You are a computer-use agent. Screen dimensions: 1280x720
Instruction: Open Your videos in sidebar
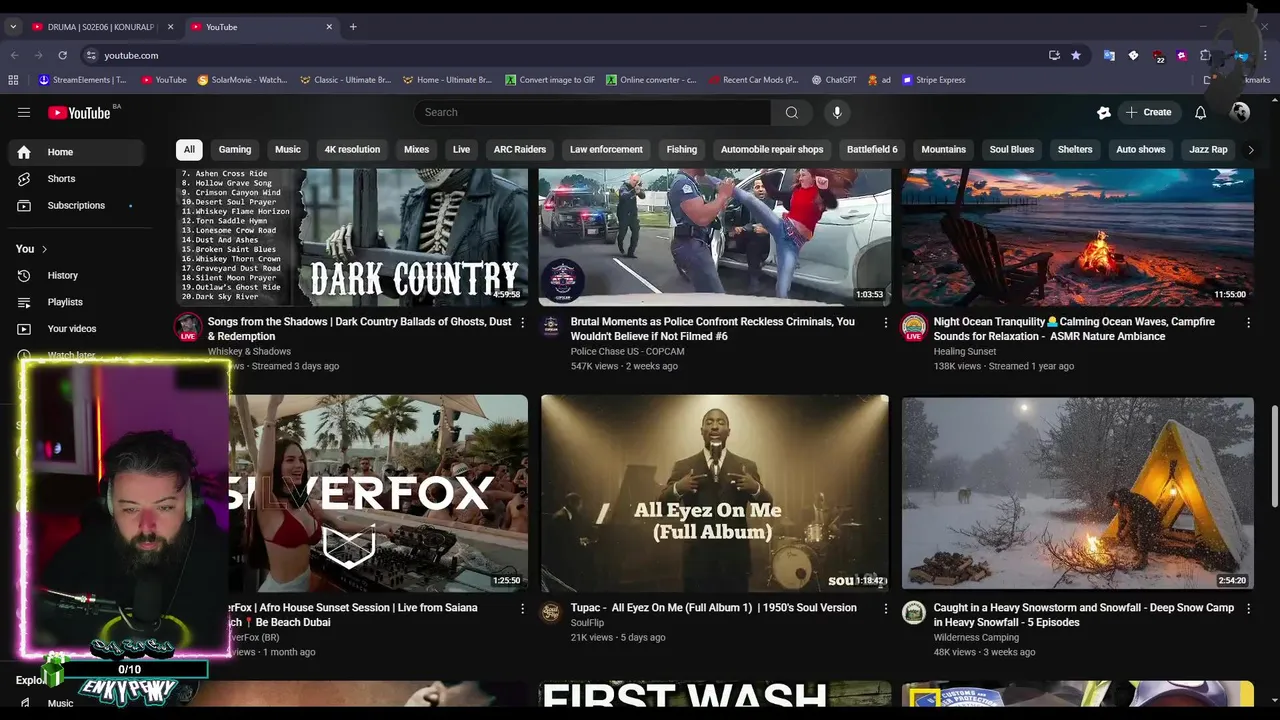(76, 329)
